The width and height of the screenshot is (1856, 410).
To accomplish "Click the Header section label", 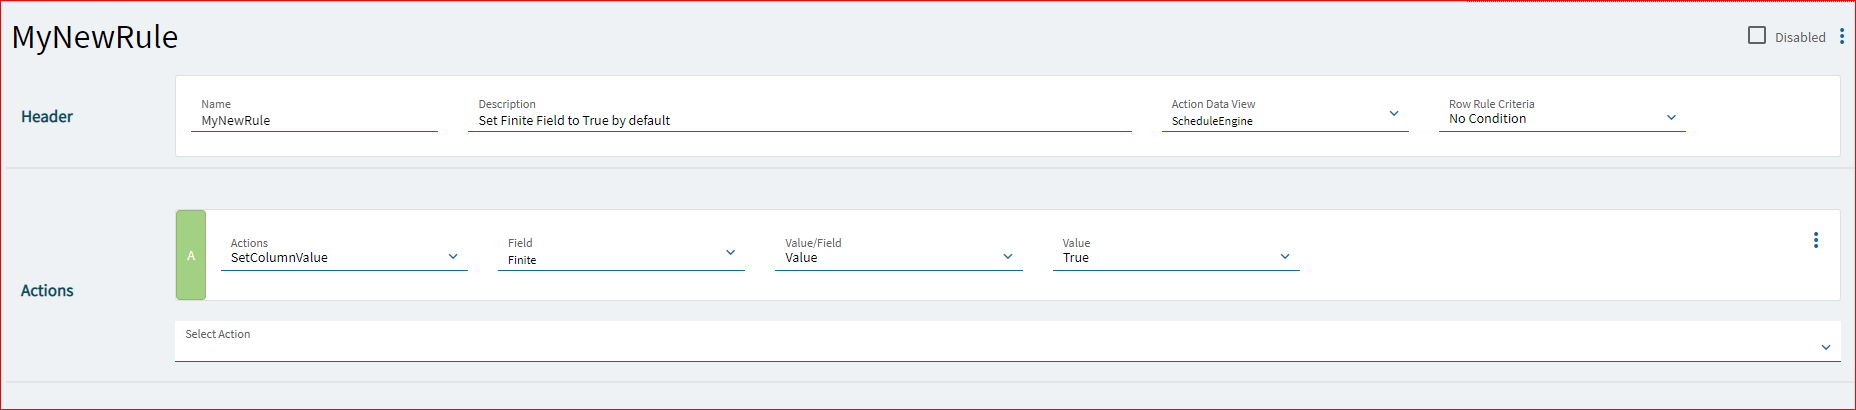I will (x=47, y=117).
